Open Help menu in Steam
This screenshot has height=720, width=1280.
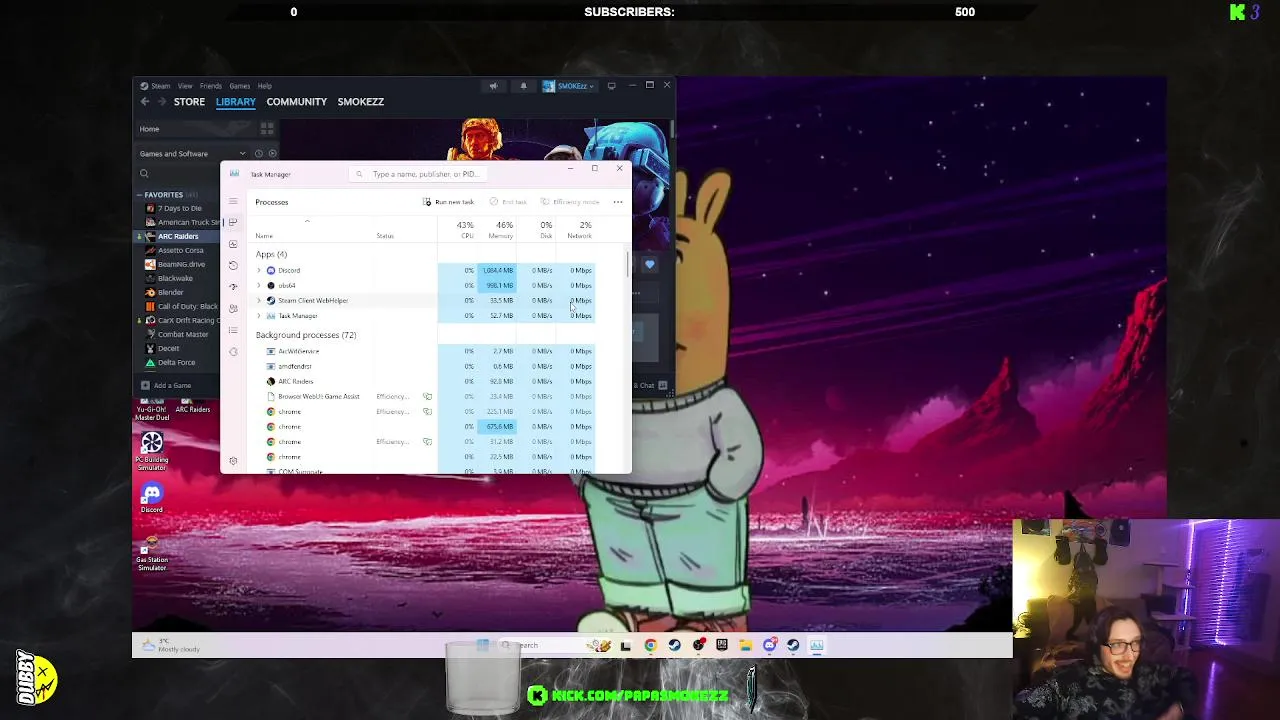tap(265, 86)
